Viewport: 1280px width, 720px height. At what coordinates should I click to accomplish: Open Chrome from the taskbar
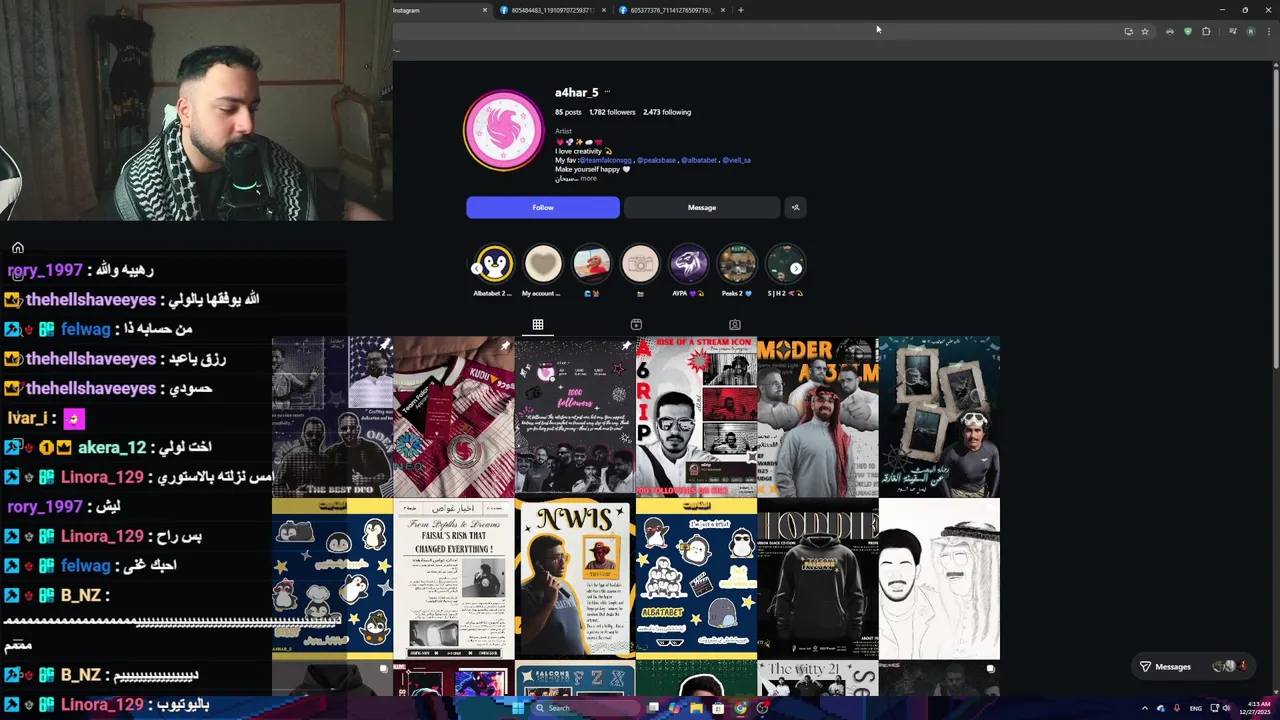[740, 708]
